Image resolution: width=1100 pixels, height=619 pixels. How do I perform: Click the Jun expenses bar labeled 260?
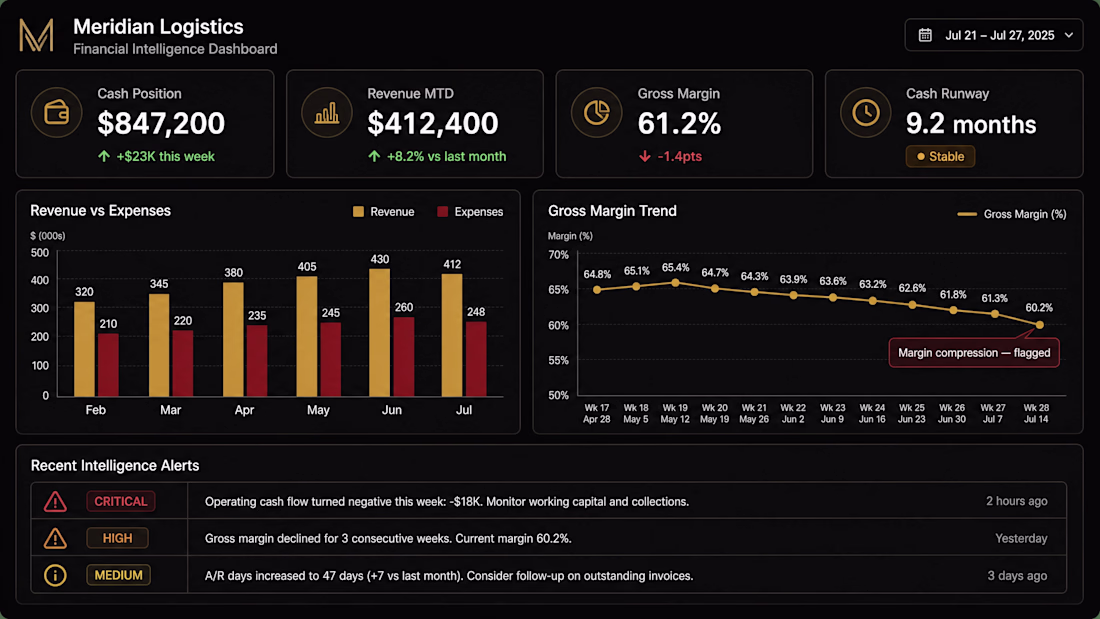point(403,357)
